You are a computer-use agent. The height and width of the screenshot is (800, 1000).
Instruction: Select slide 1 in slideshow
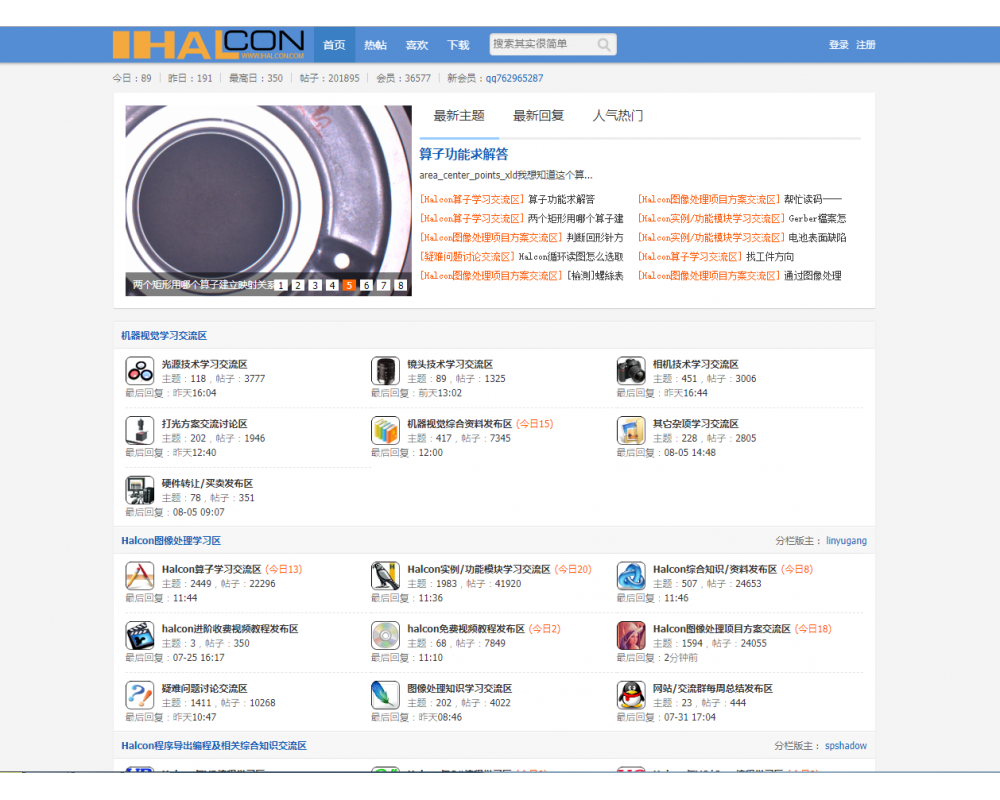(281, 285)
